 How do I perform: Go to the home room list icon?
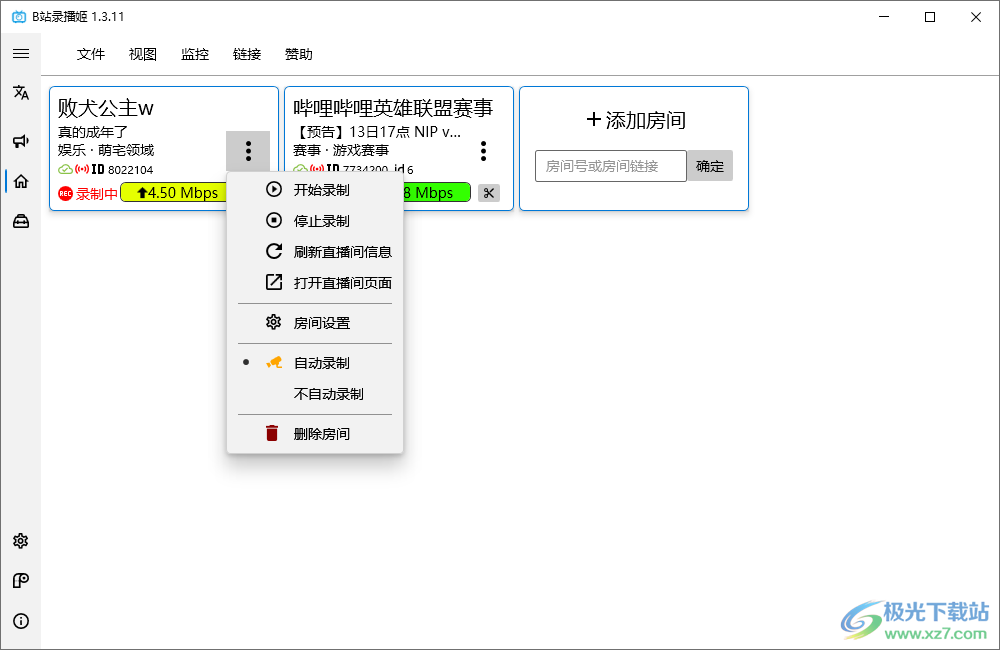click(21, 181)
